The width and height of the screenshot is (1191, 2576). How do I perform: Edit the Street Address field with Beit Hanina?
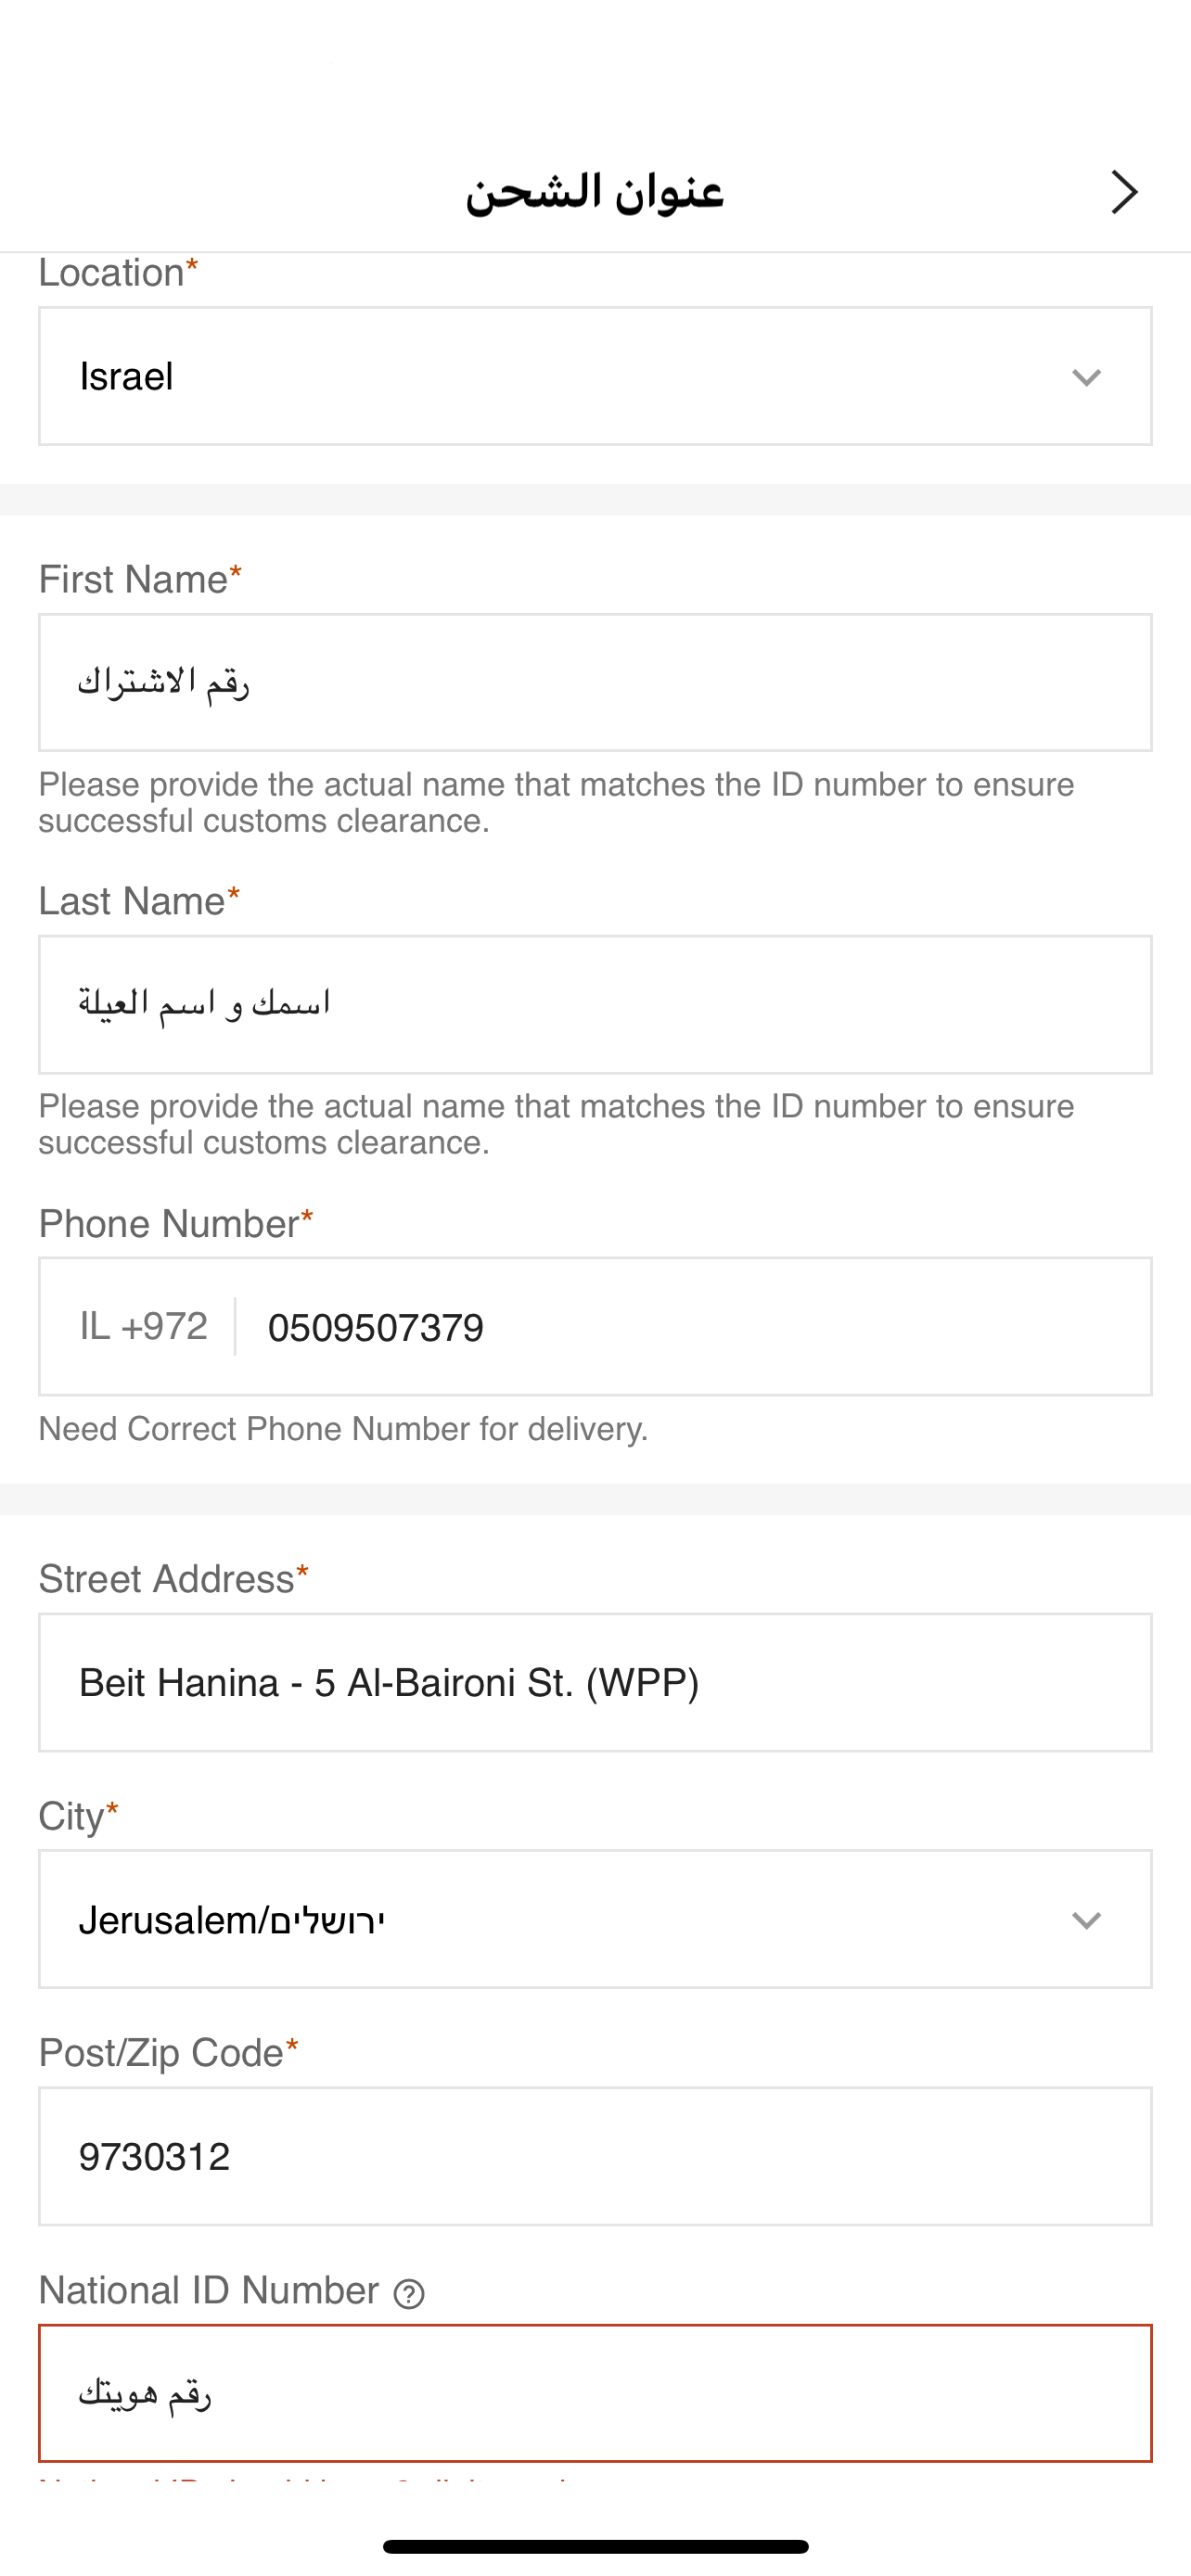click(x=594, y=1682)
